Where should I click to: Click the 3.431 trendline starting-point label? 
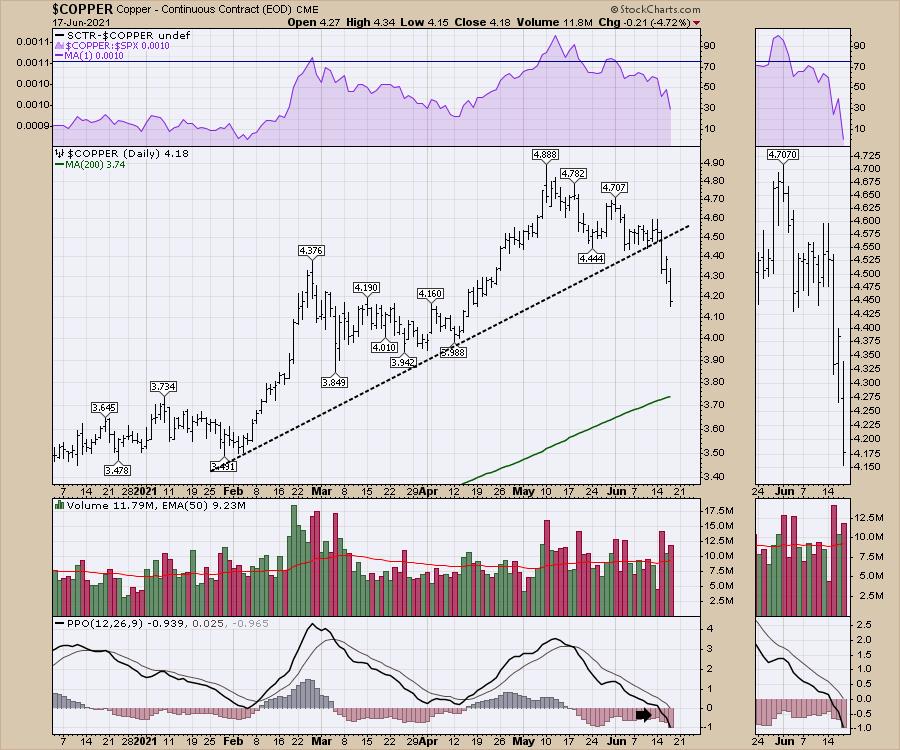click(223, 466)
